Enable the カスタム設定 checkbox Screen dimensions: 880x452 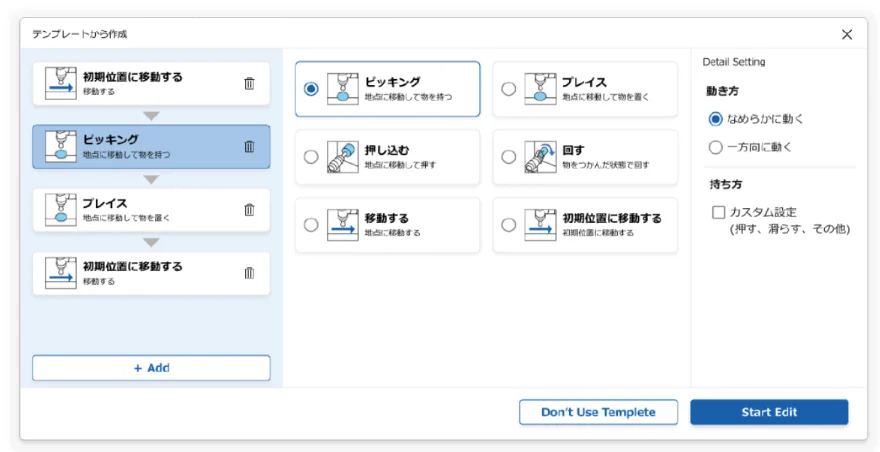(x=718, y=212)
